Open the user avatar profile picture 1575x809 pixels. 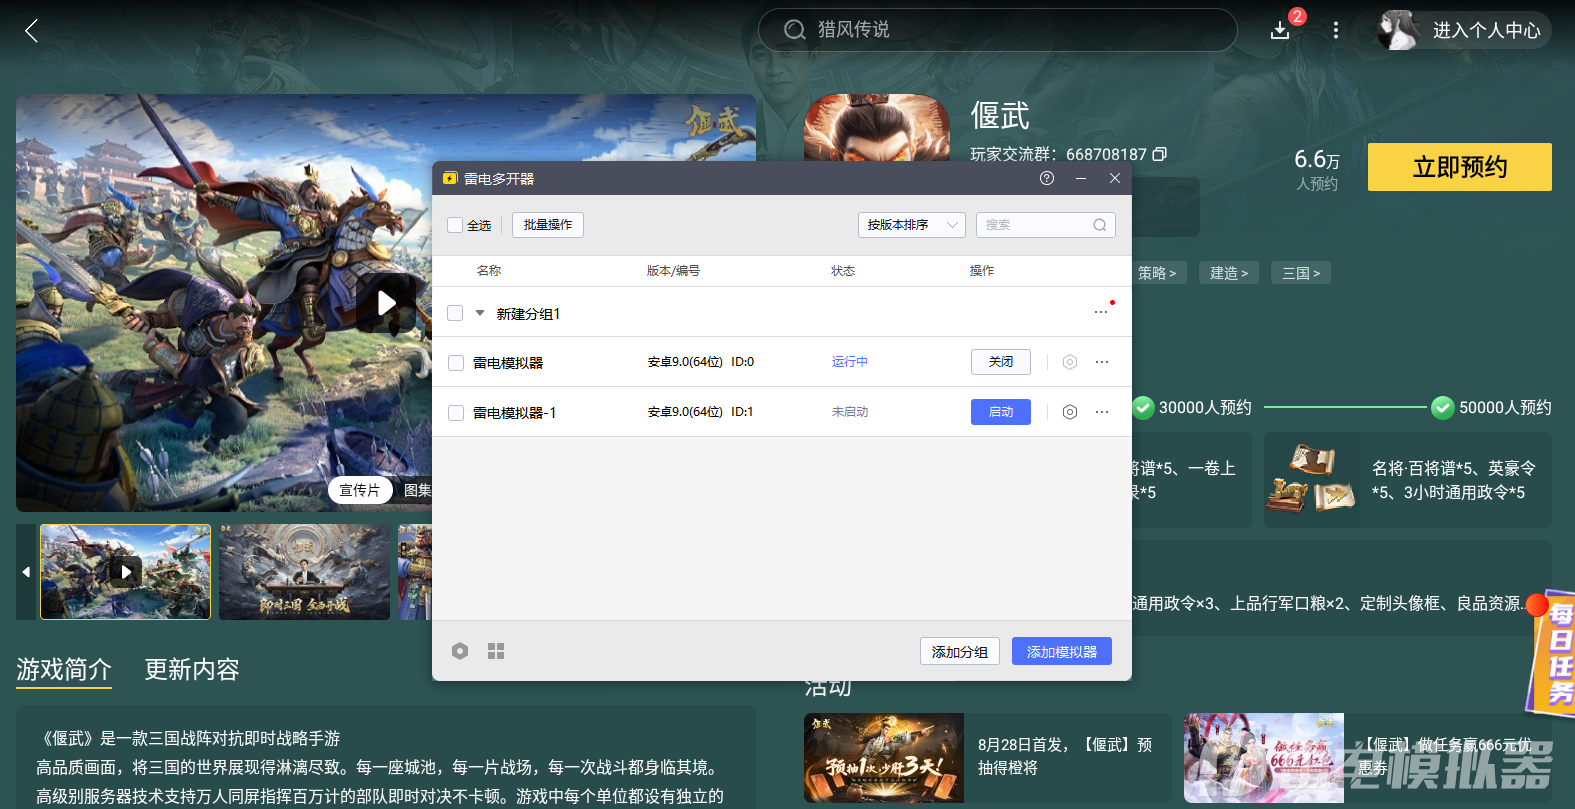(1398, 30)
